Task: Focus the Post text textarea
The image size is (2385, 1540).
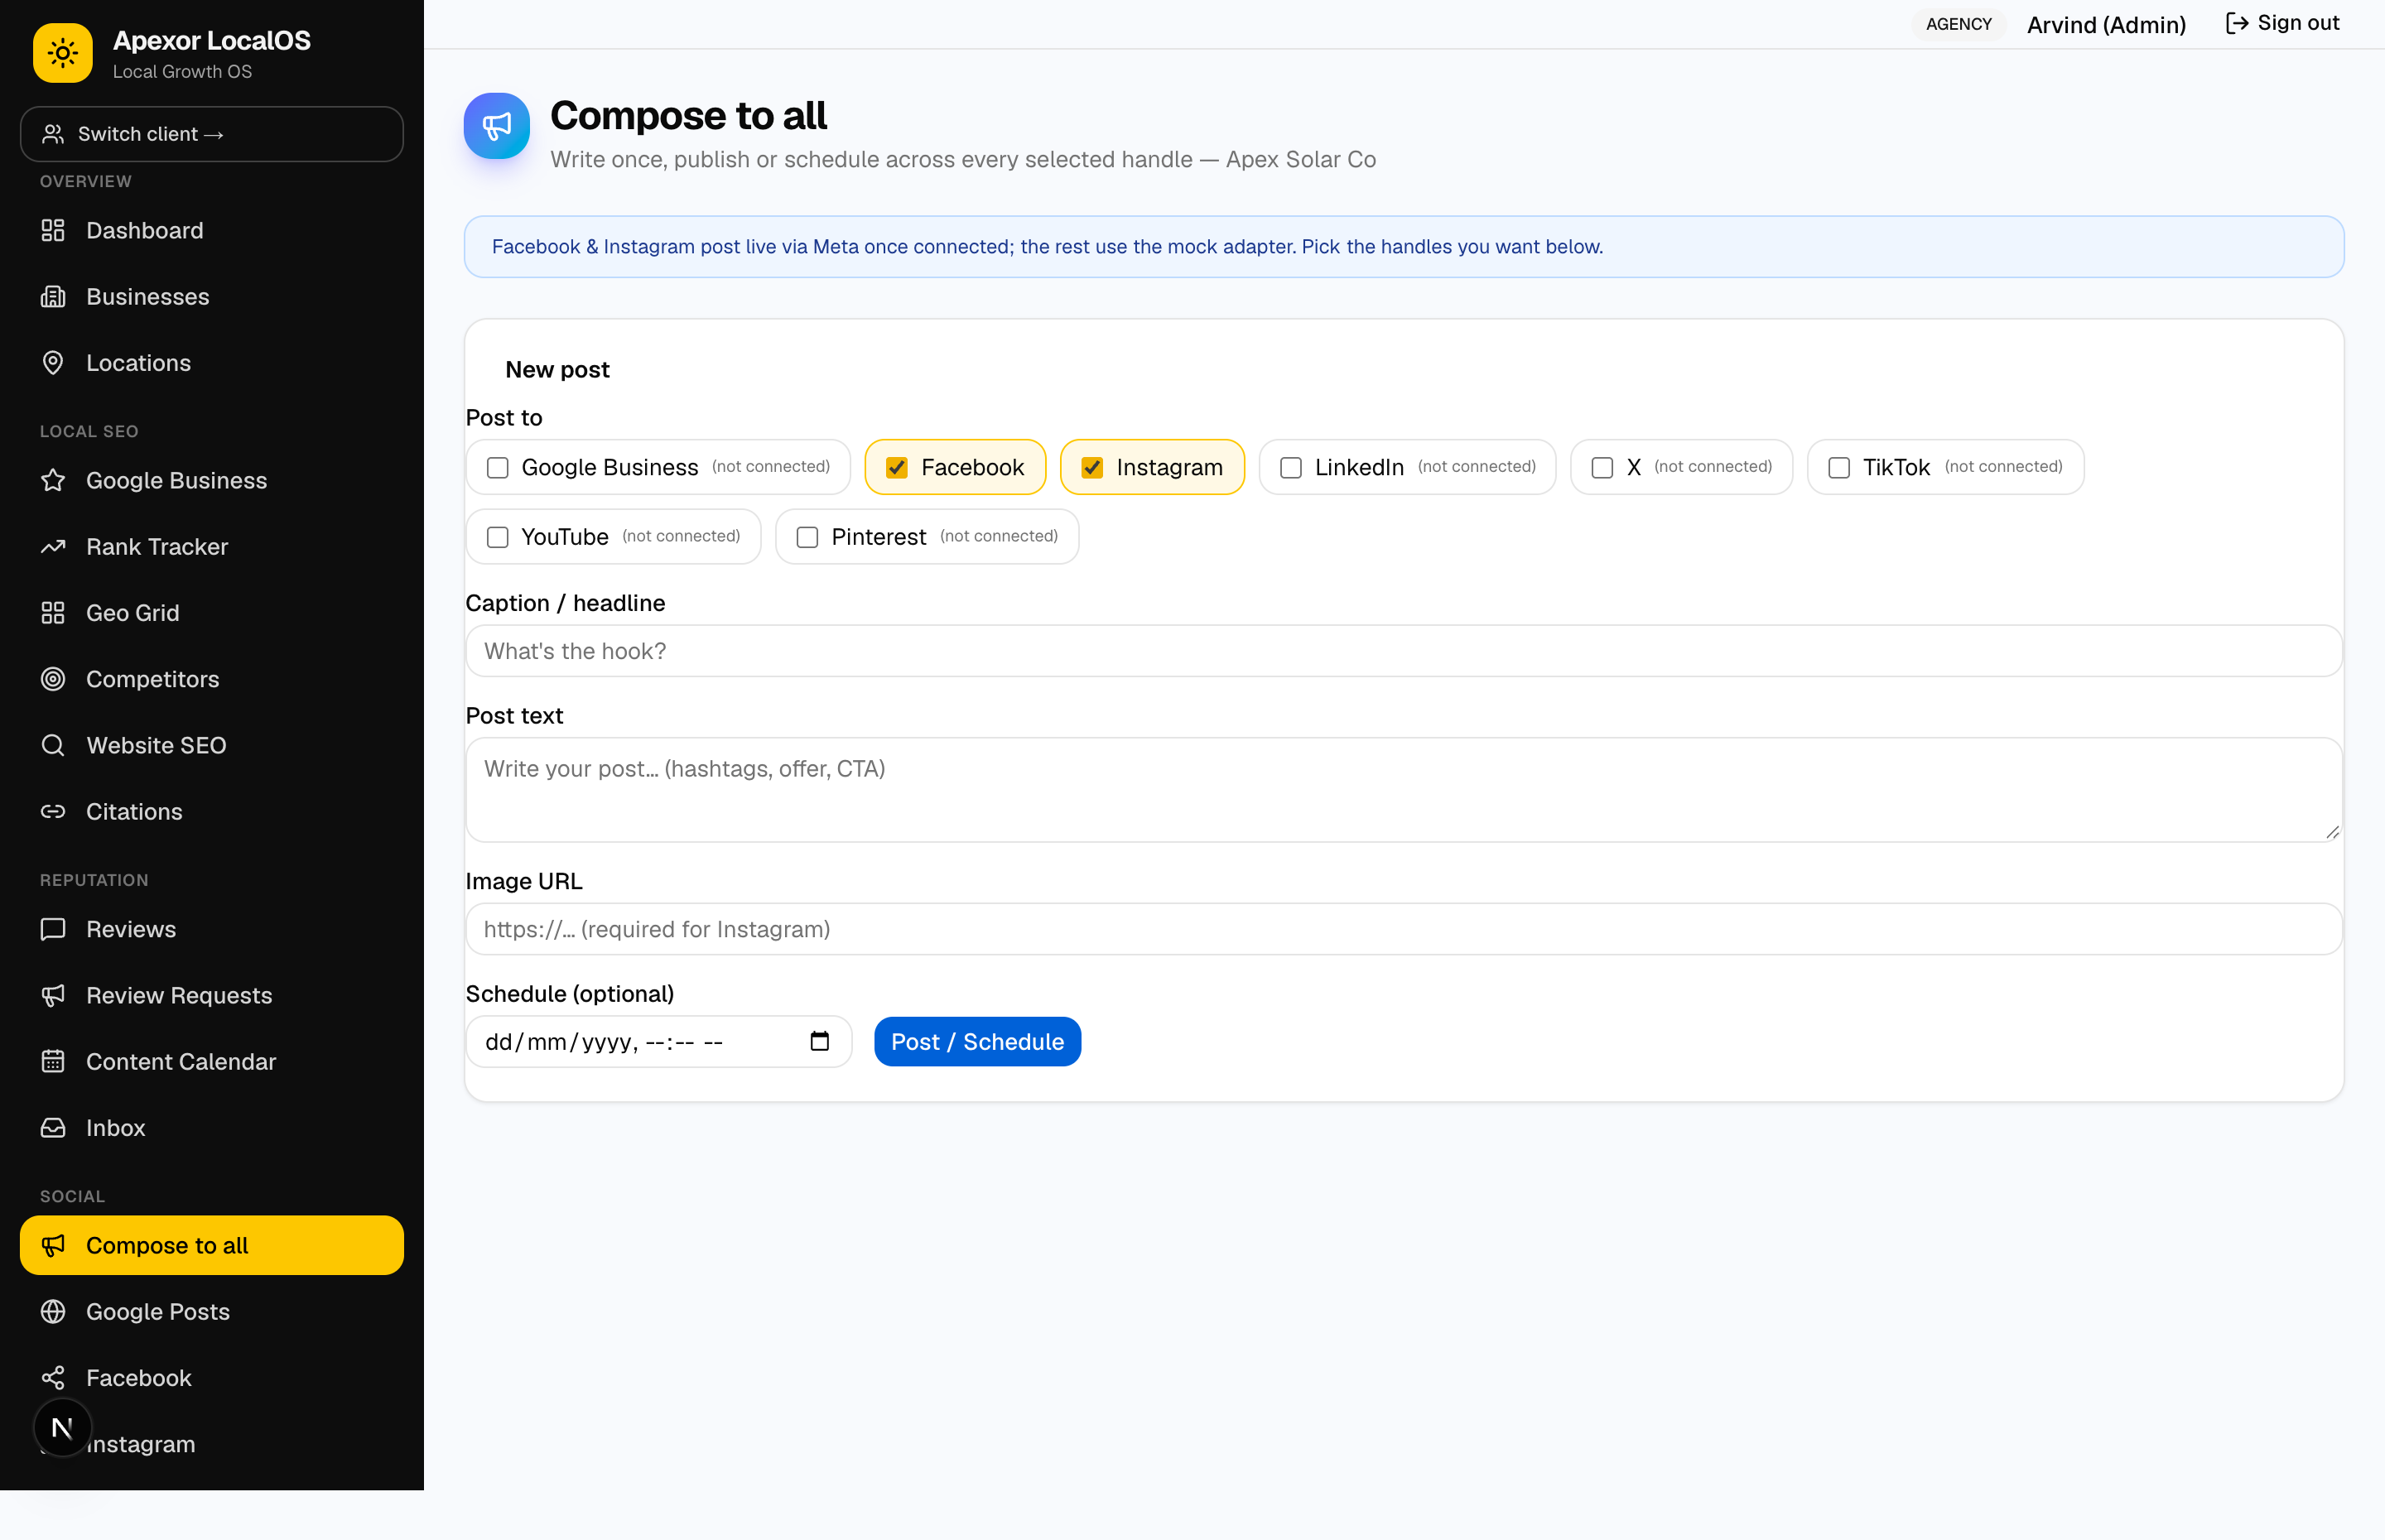Action: coord(1404,790)
